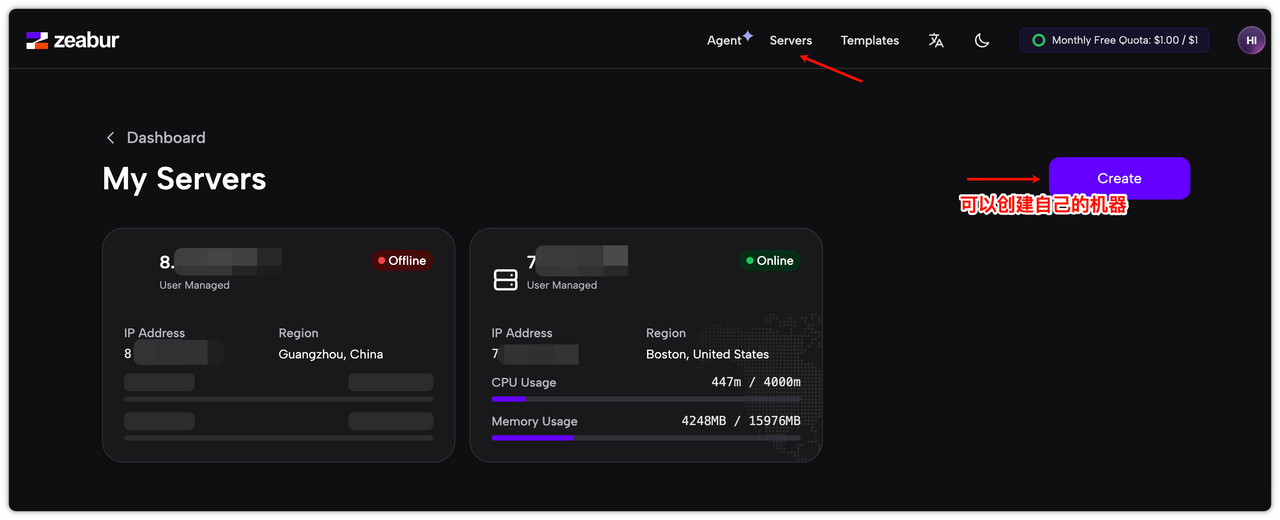
Task: Click the language translation icon
Action: point(936,41)
